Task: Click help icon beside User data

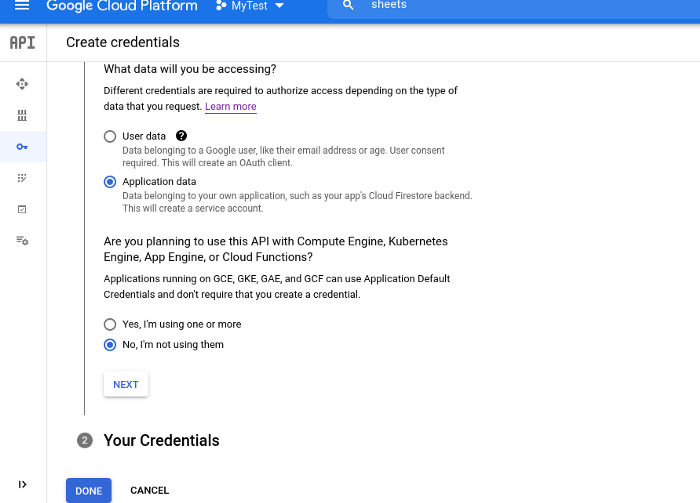Action: click(181, 136)
